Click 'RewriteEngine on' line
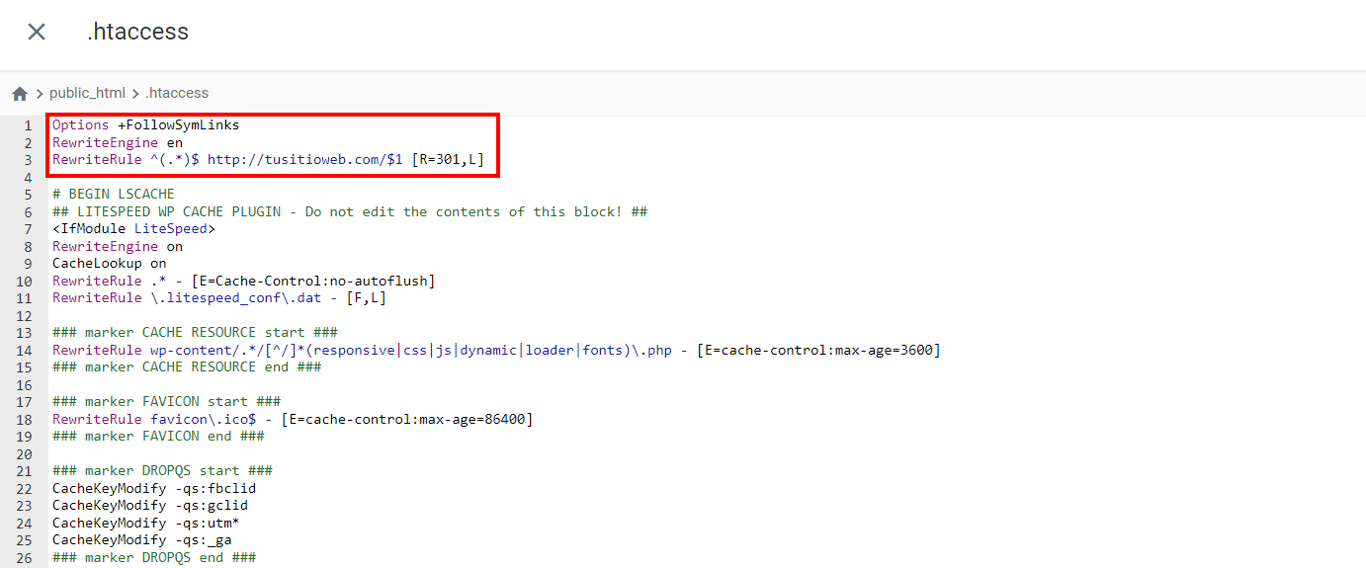 118,246
